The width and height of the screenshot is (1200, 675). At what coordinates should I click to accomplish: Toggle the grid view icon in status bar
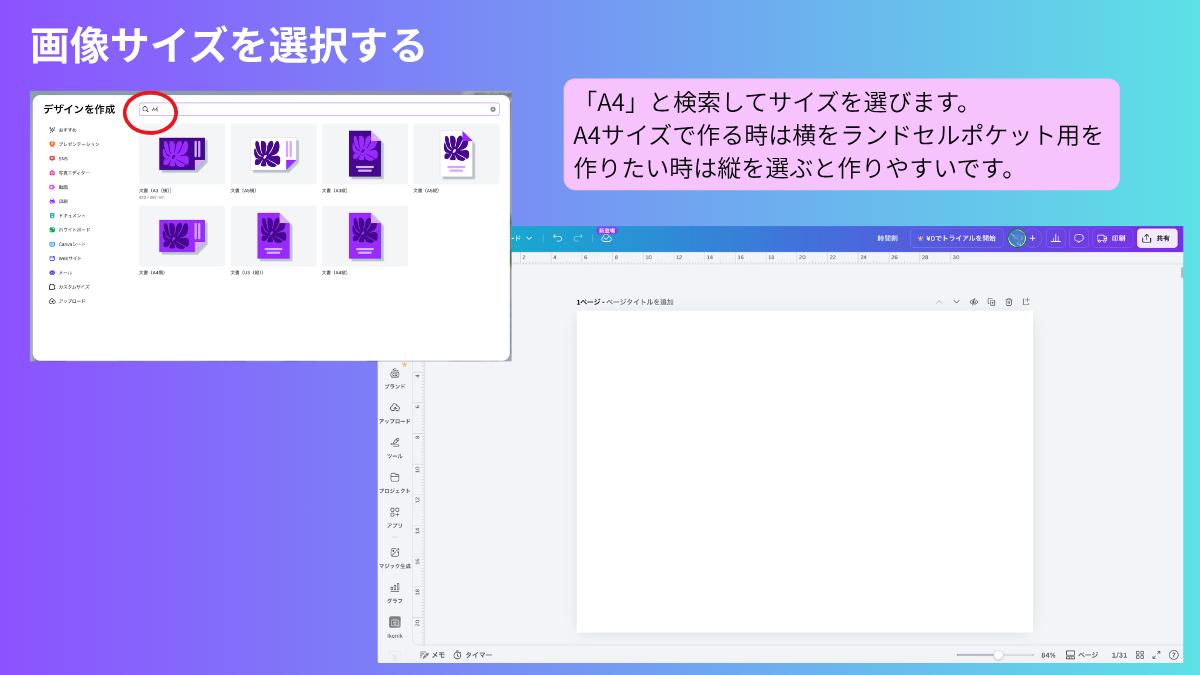coord(1140,655)
